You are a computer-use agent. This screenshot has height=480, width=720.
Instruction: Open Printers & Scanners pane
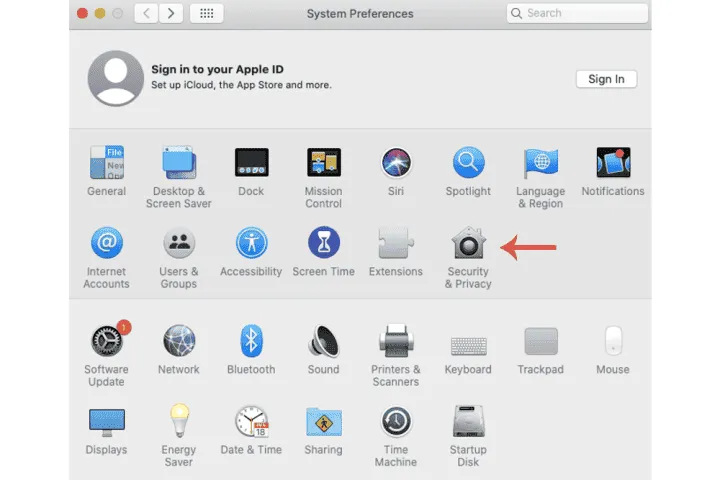coord(396,342)
